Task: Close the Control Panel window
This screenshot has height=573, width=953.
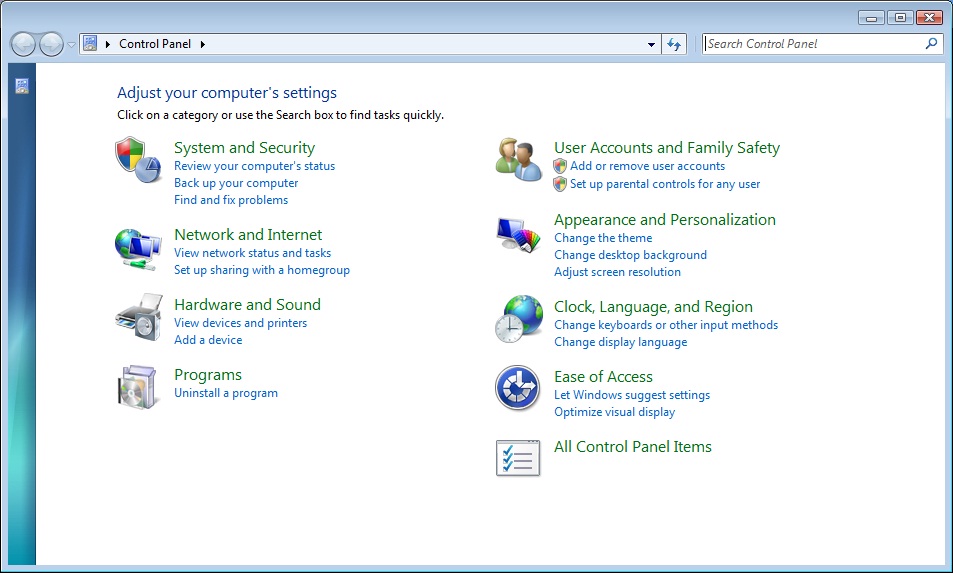Action: tap(929, 18)
